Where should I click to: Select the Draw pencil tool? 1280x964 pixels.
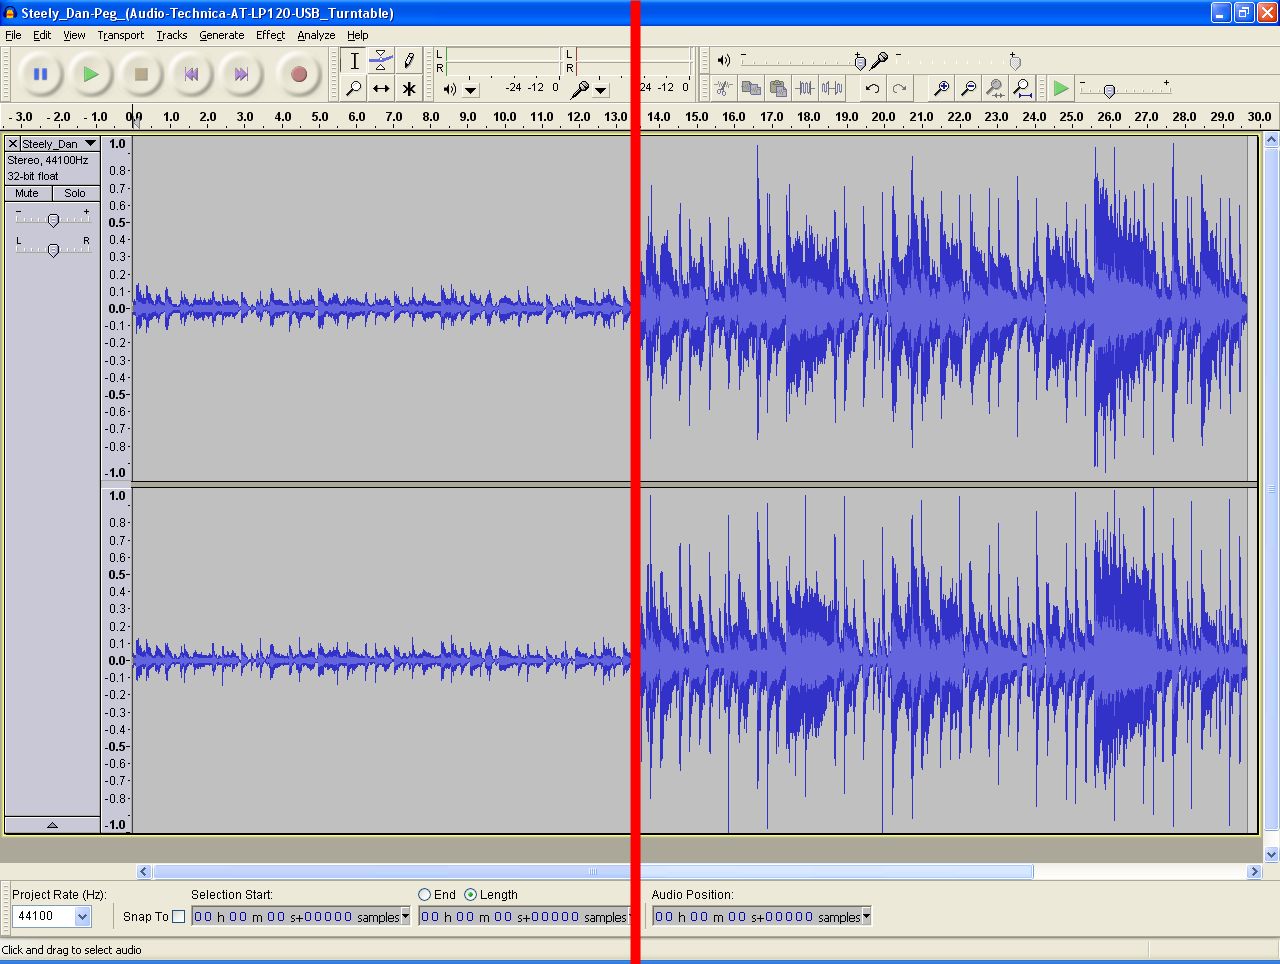coord(409,61)
